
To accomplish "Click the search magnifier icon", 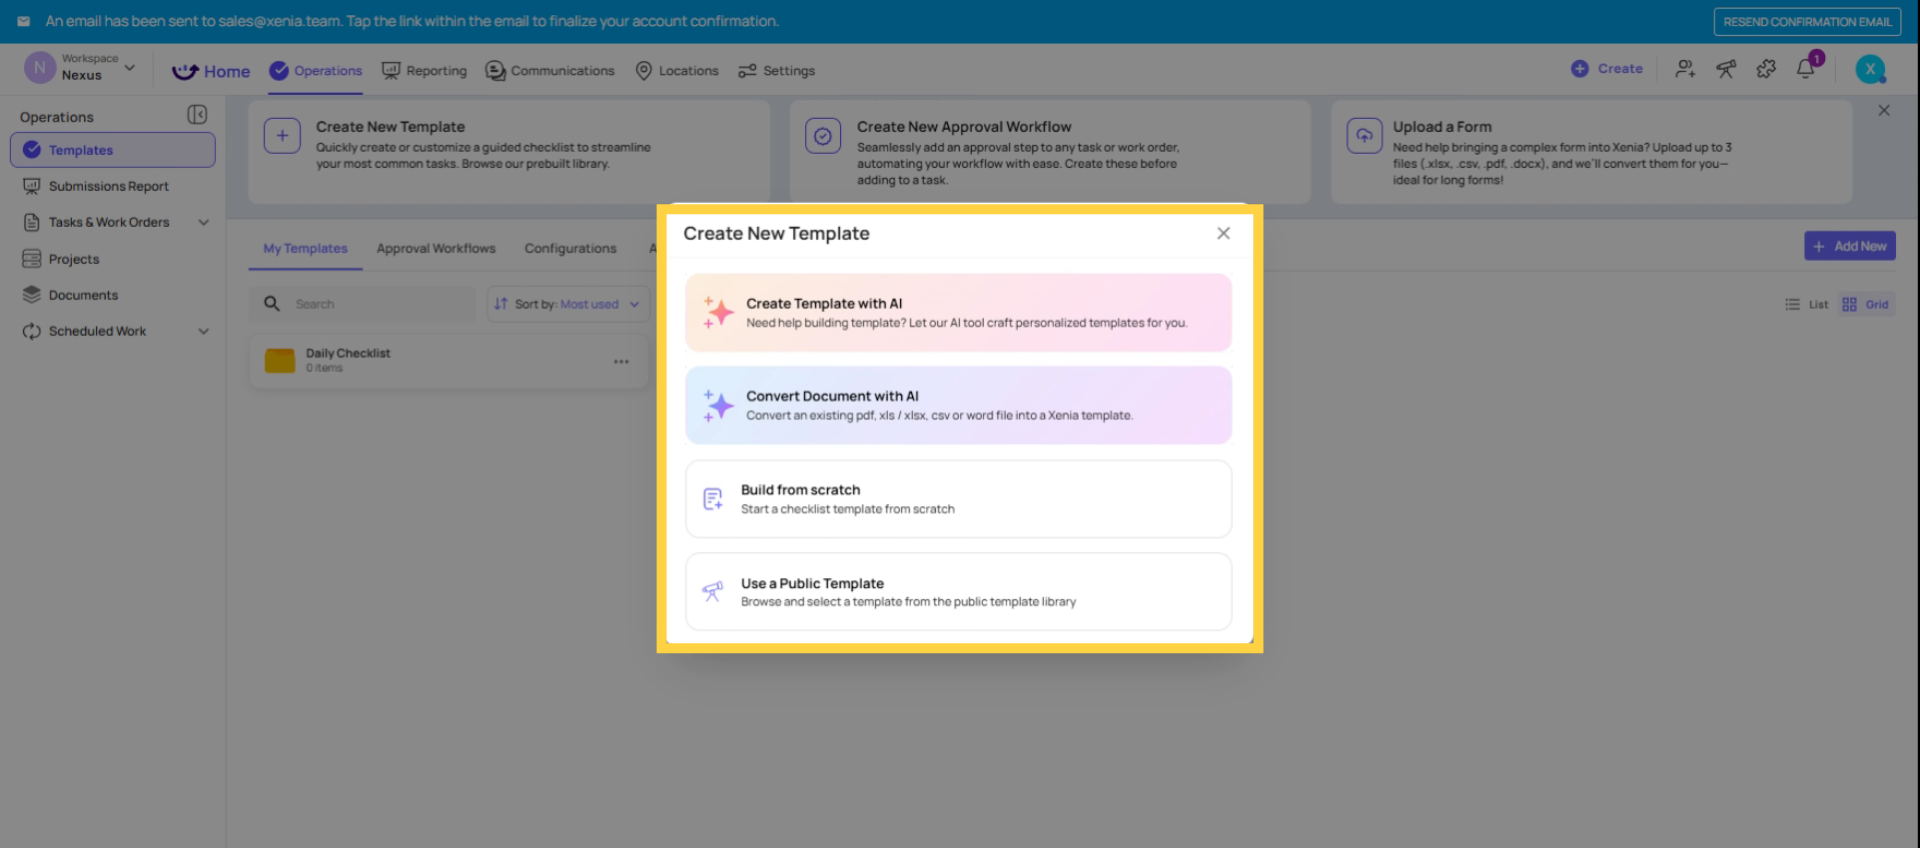I will (272, 303).
